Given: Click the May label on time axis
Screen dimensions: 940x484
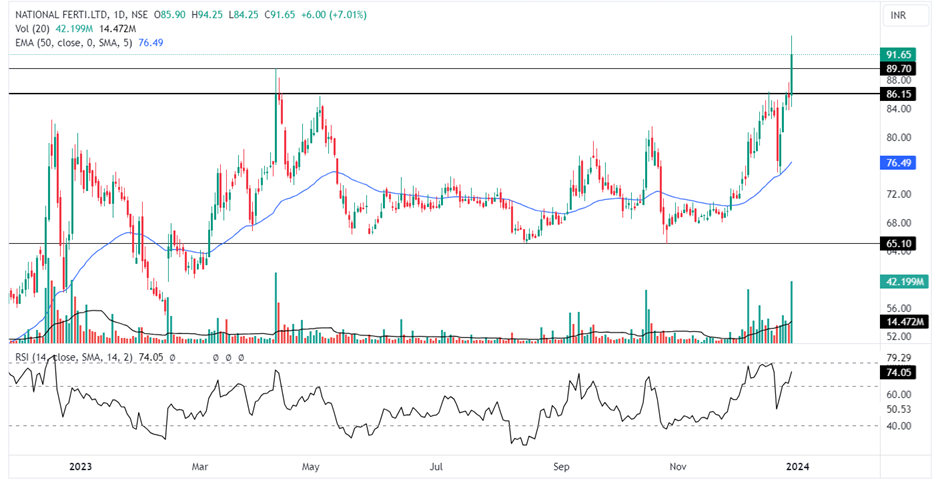Looking at the screenshot, I should 311,466.
